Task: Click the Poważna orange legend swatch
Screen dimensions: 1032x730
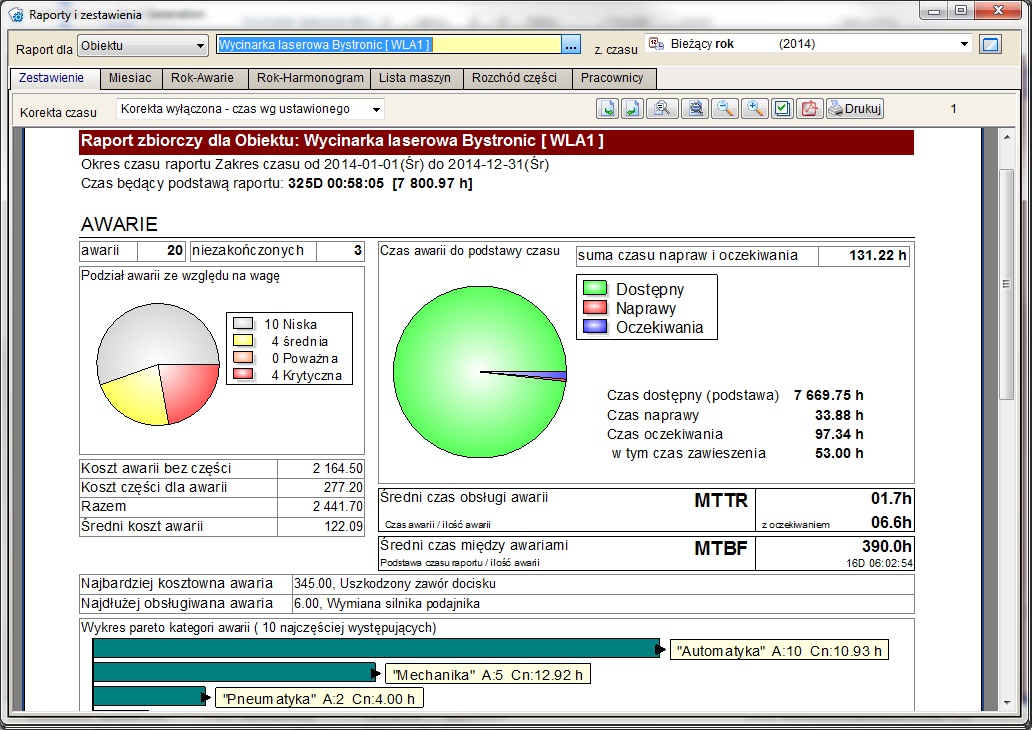Action: click(x=243, y=357)
